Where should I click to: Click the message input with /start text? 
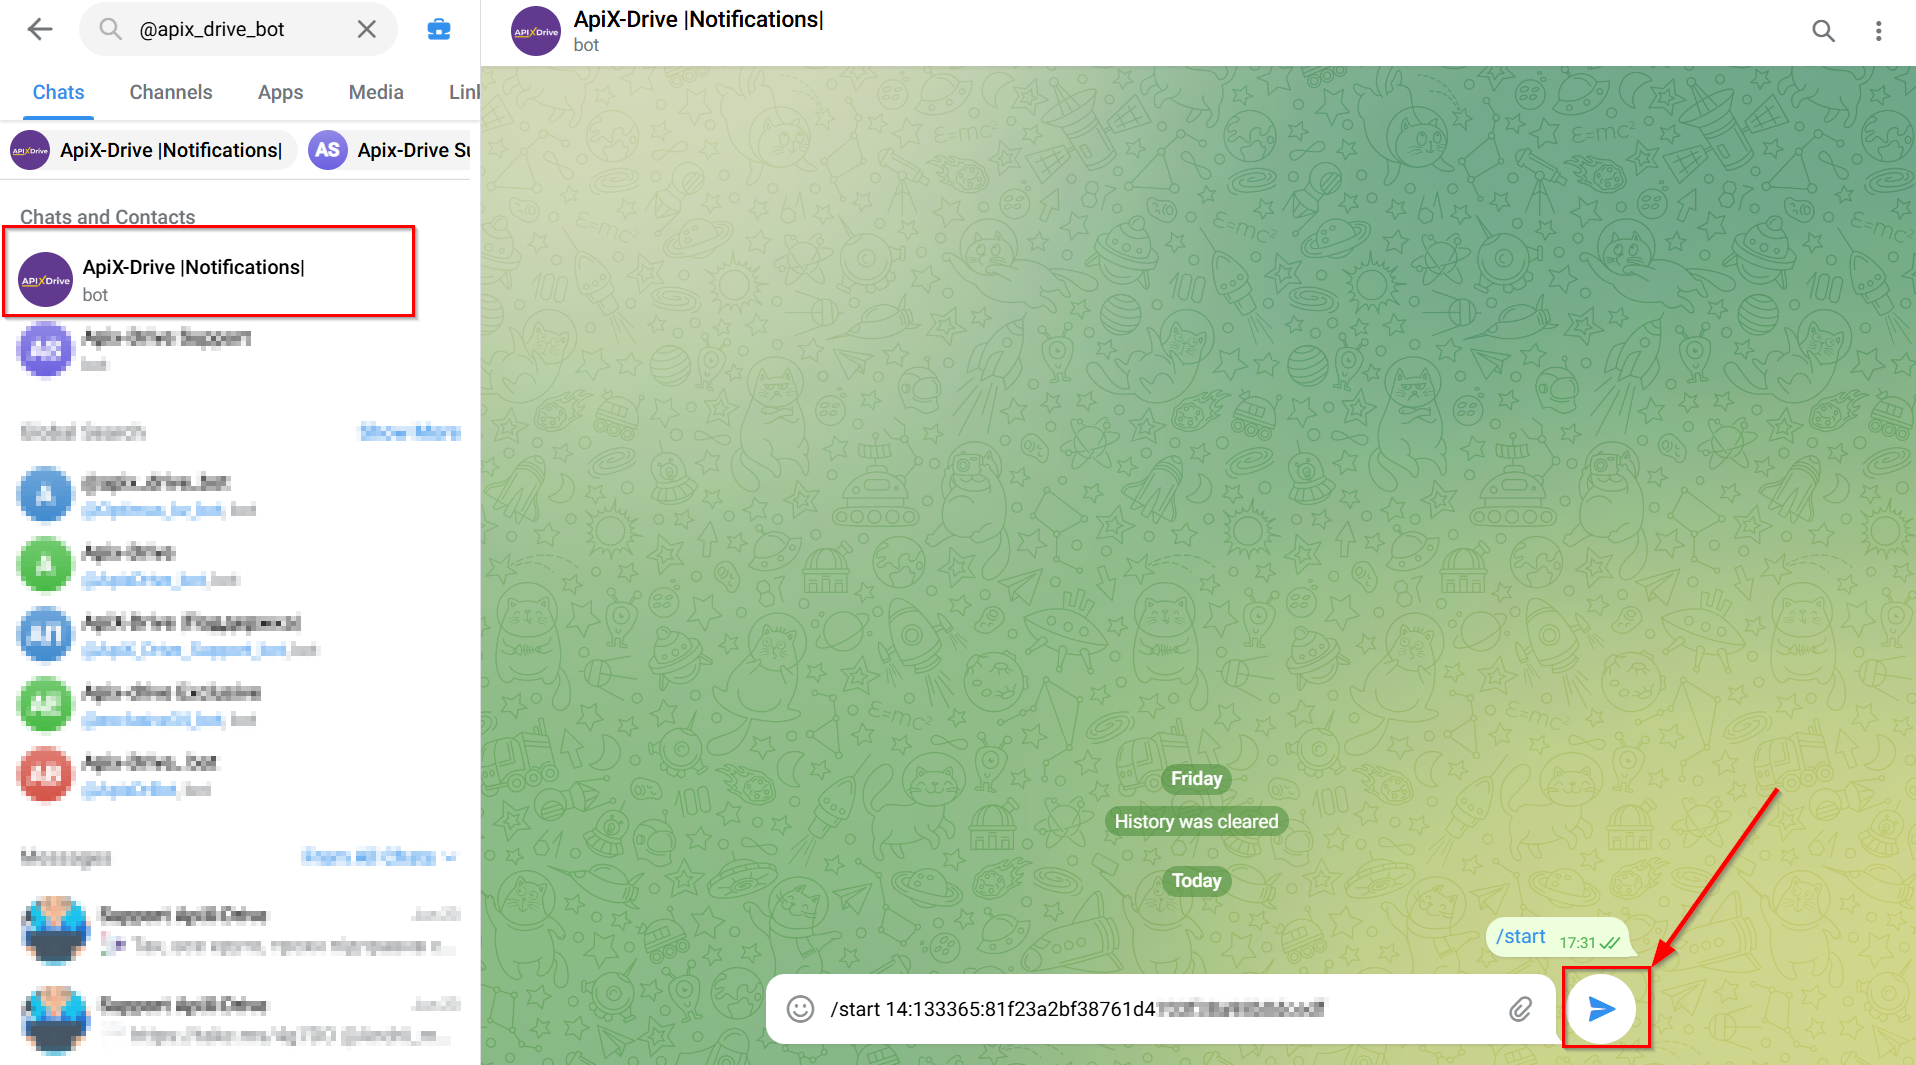click(1160, 1009)
